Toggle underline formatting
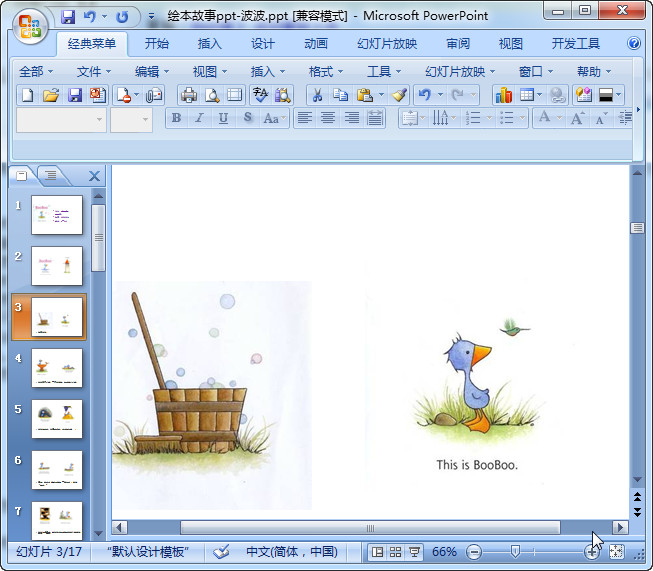 (223, 118)
